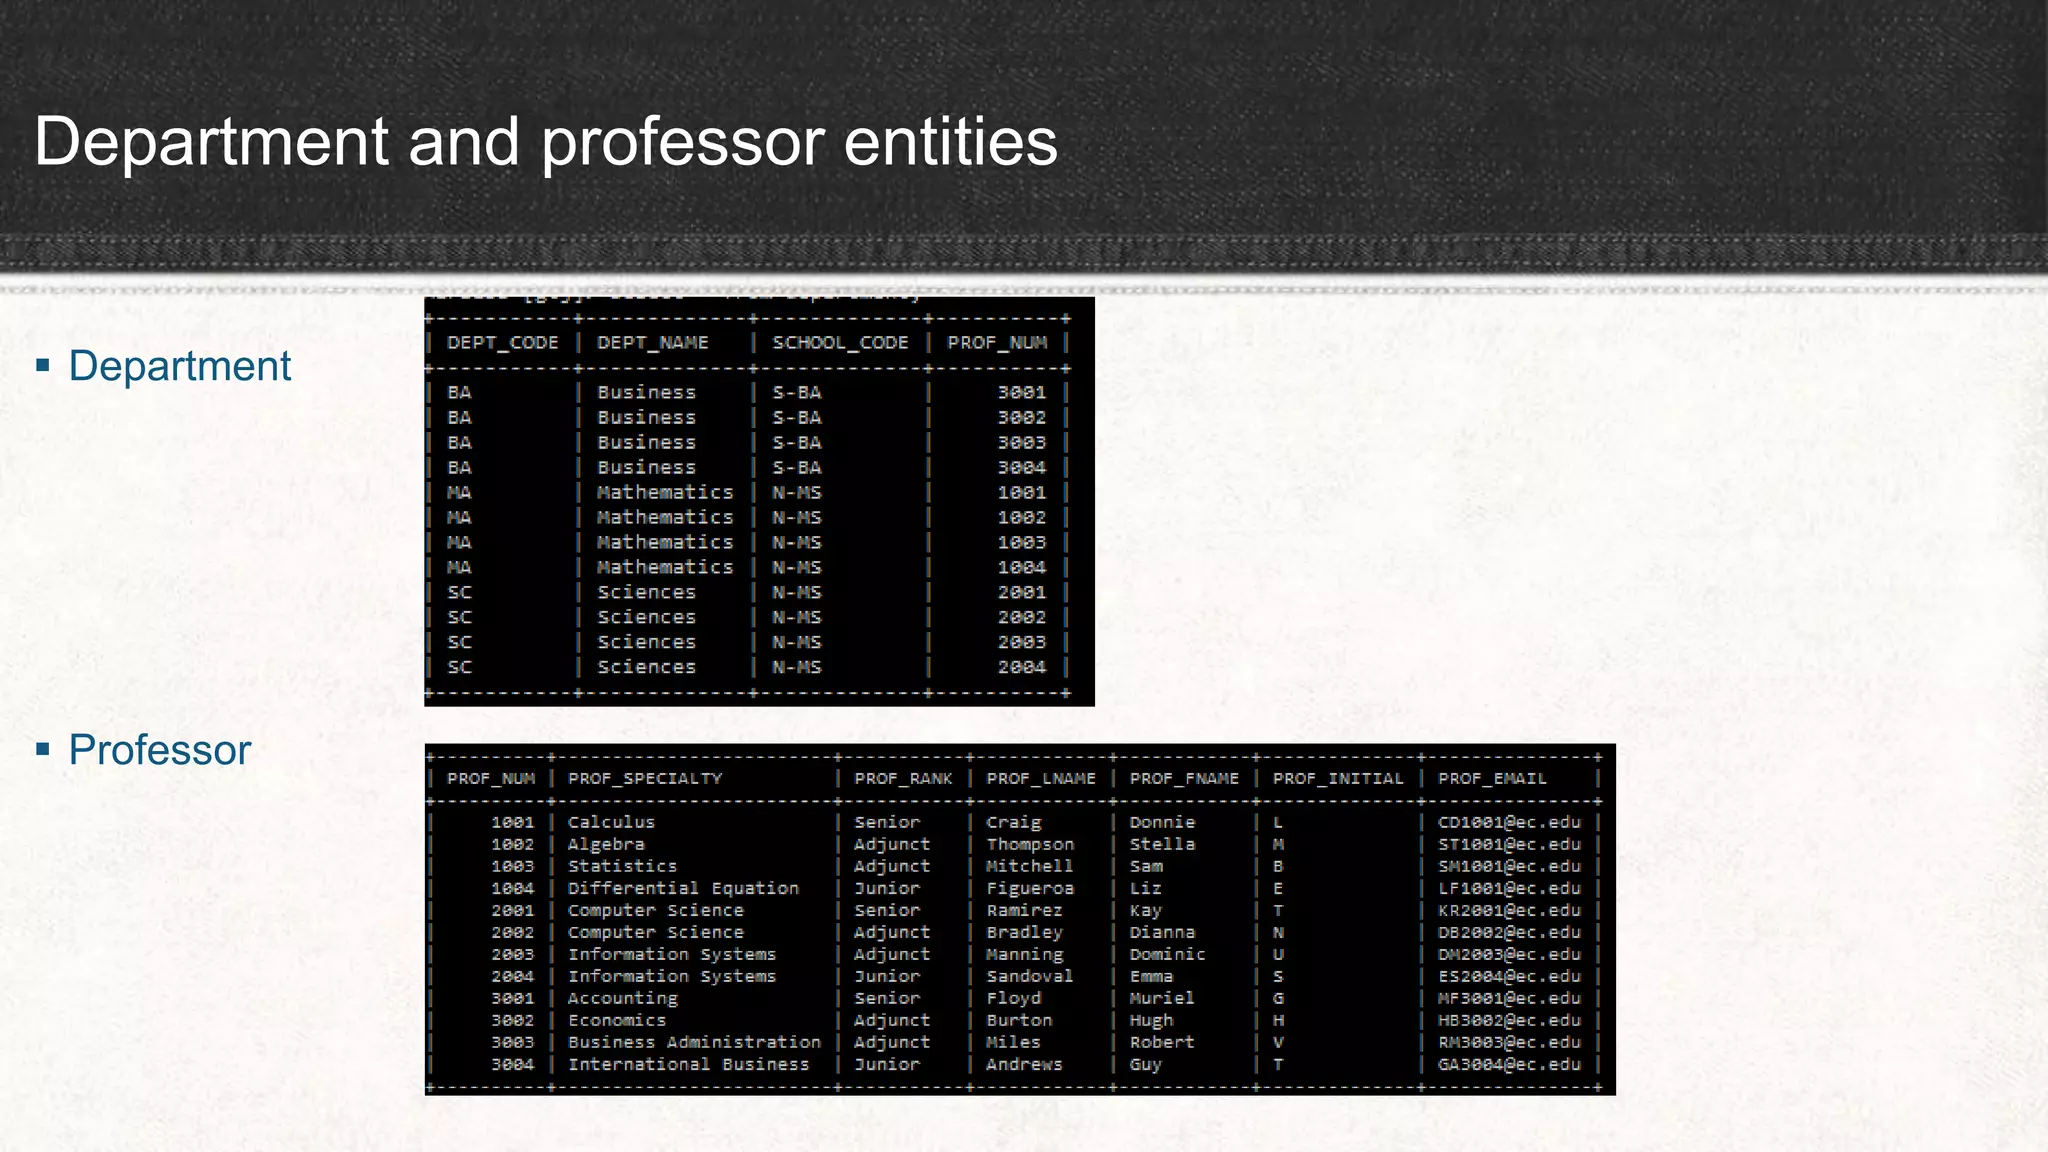Image resolution: width=2048 pixels, height=1152 pixels.
Task: Click email GA3004@ec.edu
Action: (1509, 1064)
